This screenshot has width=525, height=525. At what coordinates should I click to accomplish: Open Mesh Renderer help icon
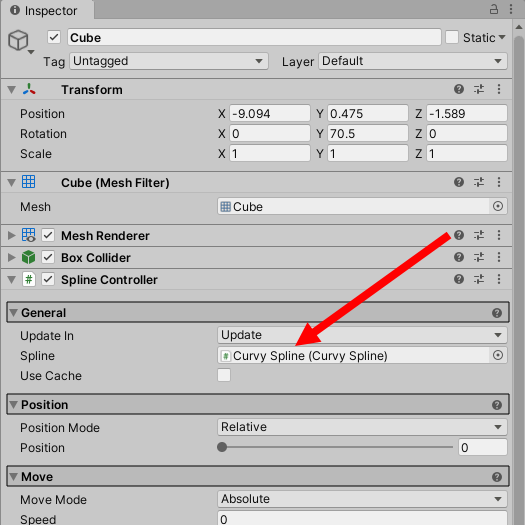[459, 235]
